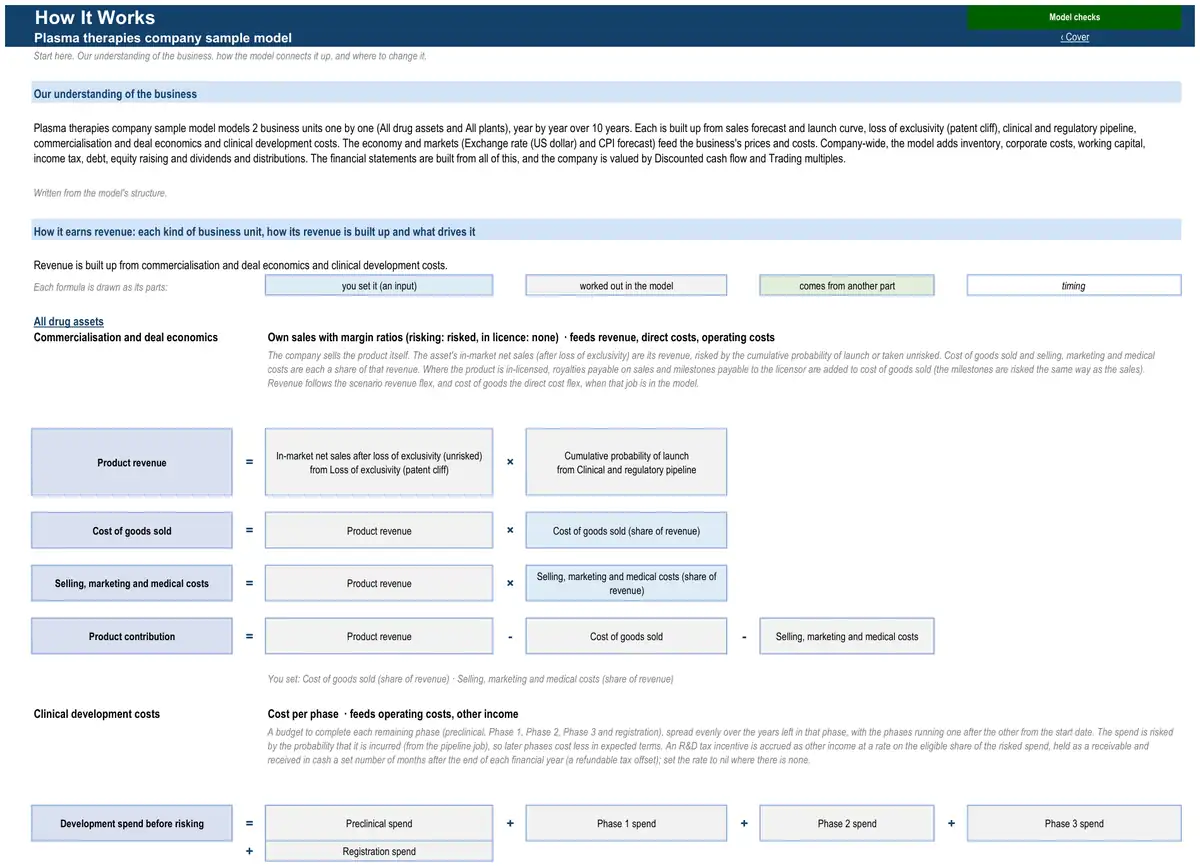Select the bold 'Product contribution' result box
Screen dimensions: 1200x867
(x=132, y=637)
